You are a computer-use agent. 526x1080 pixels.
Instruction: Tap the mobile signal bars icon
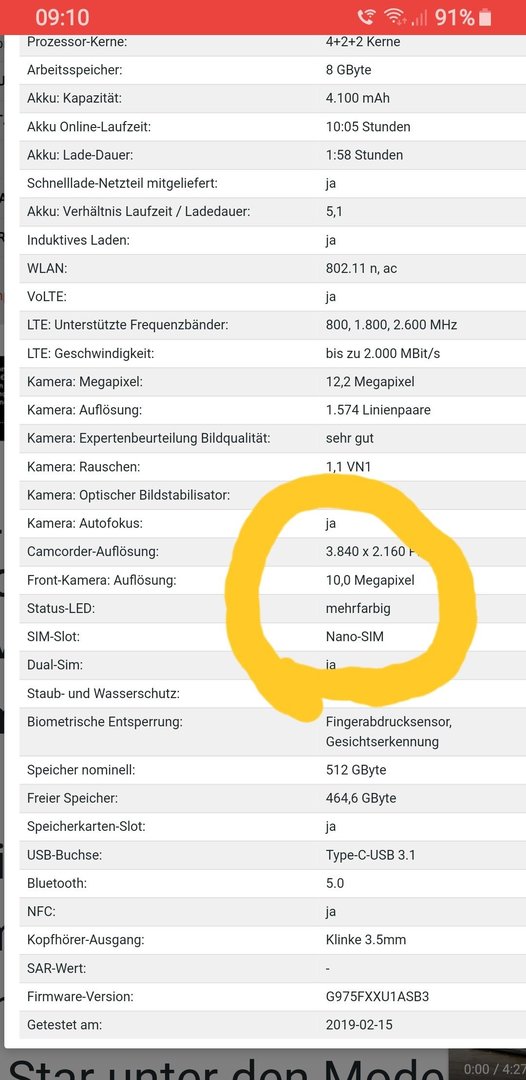point(419,18)
